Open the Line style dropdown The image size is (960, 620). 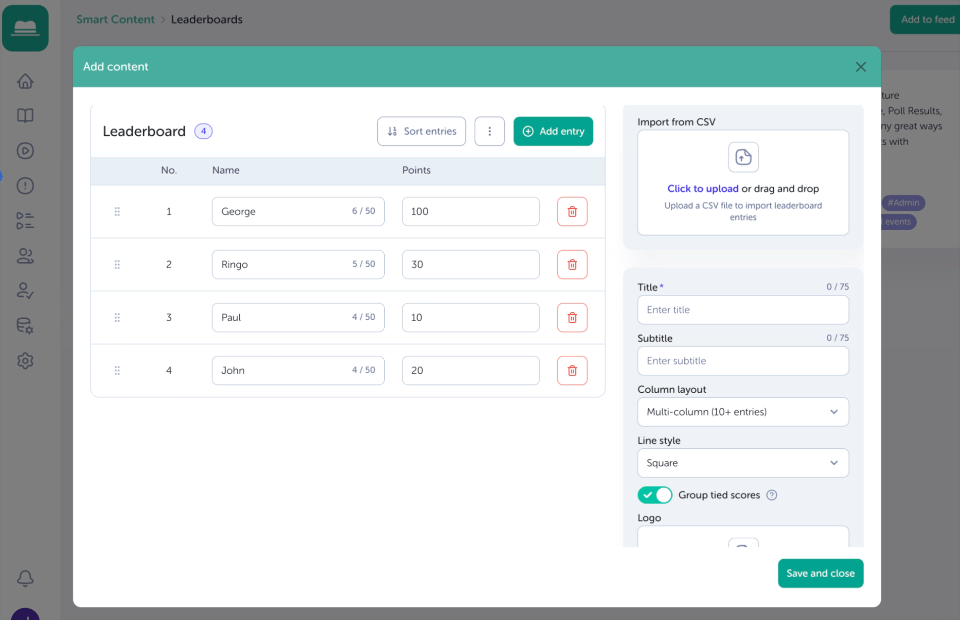pos(743,463)
